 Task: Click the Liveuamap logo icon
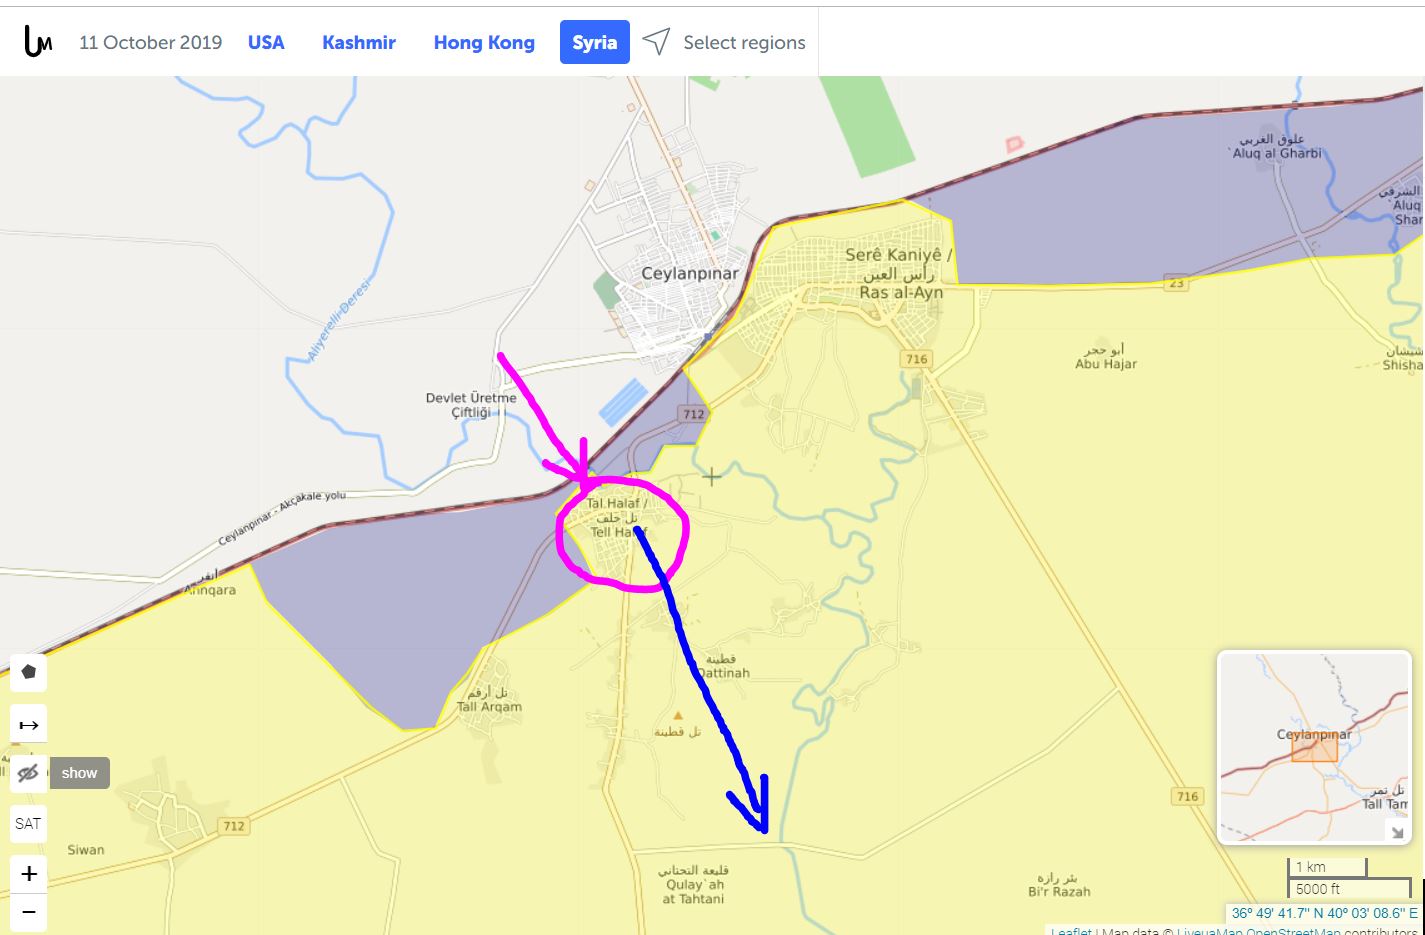tap(37, 42)
